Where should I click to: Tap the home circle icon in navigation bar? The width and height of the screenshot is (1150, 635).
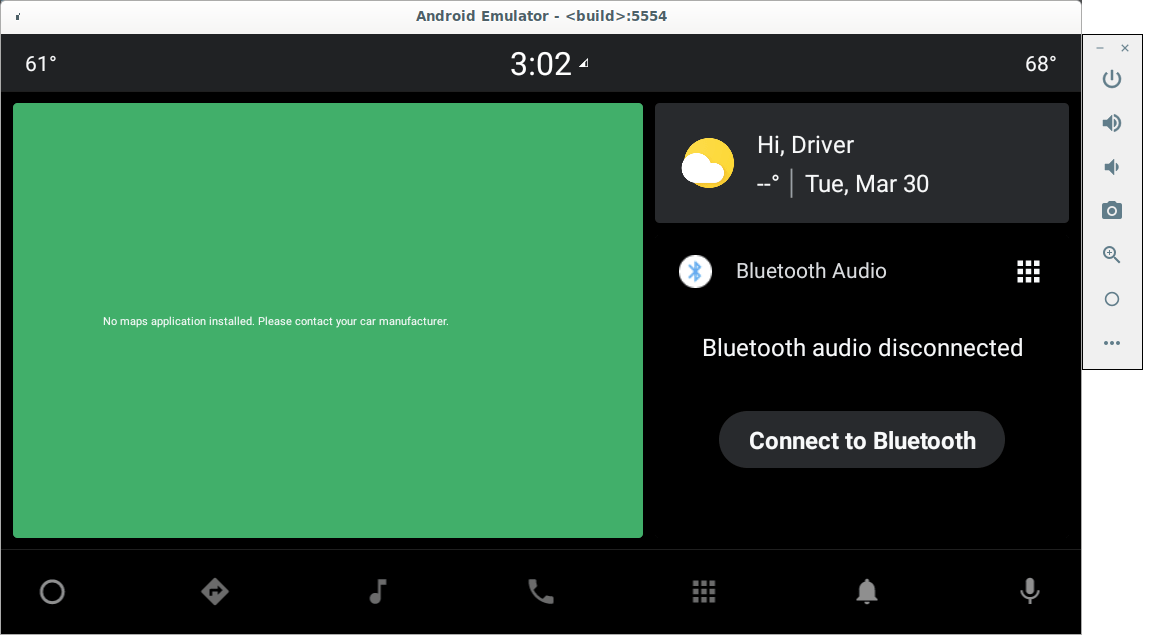point(52,591)
